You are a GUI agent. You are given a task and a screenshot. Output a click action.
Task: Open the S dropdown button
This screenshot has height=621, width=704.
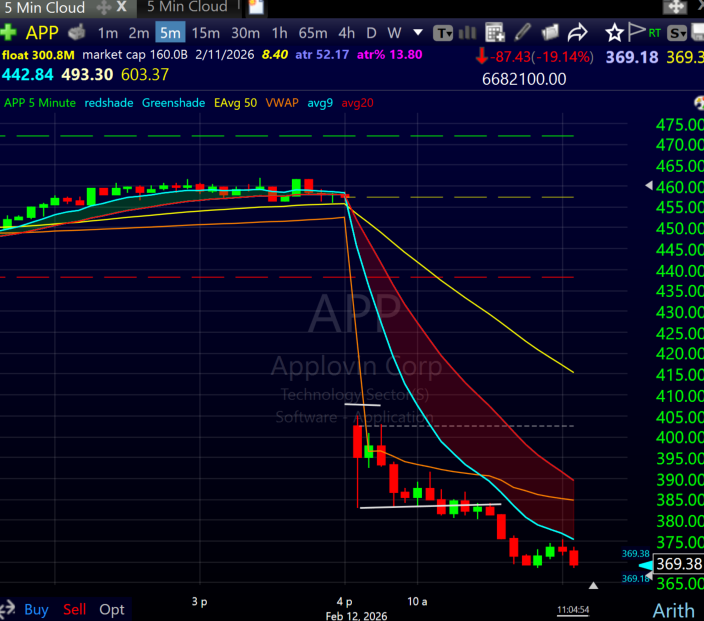click(x=677, y=33)
